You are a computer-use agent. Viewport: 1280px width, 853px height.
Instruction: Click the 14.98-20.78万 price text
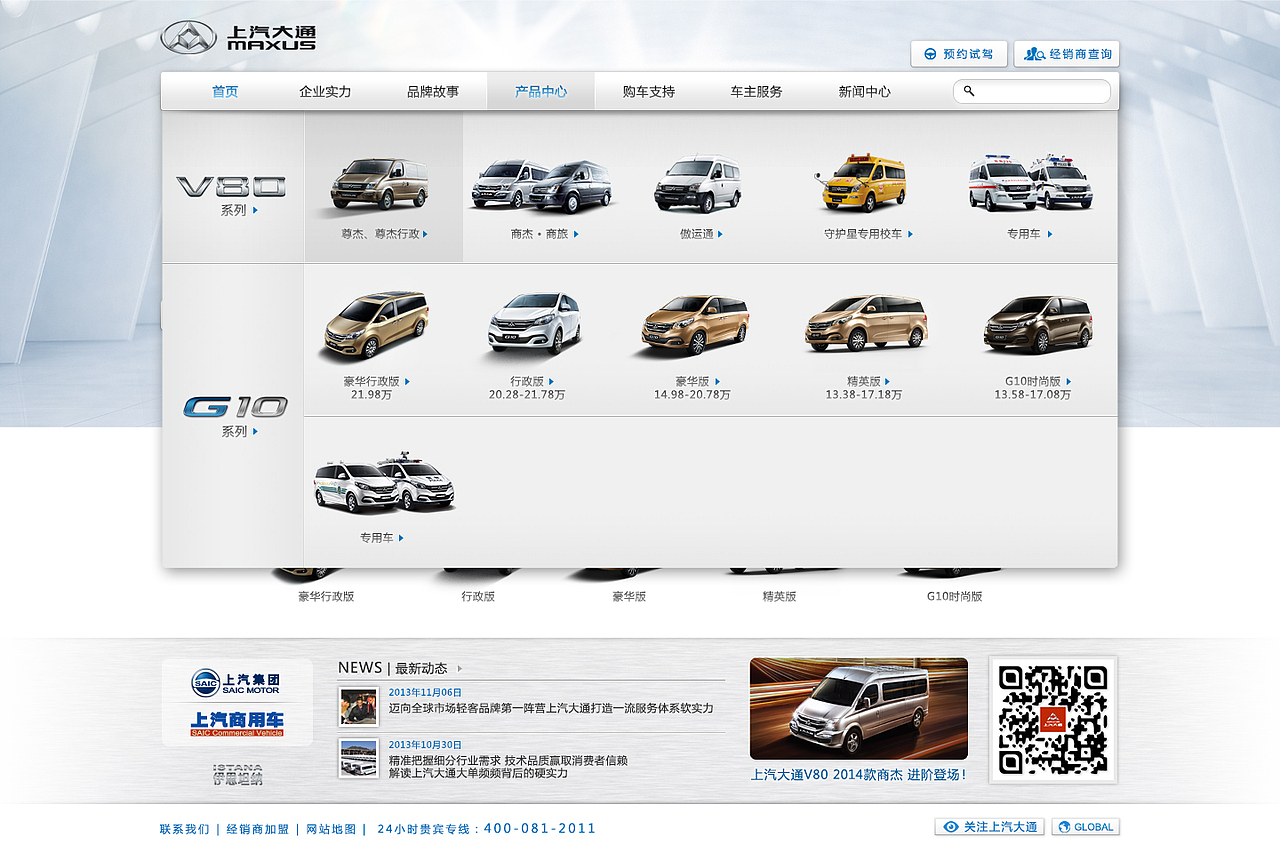click(x=692, y=395)
